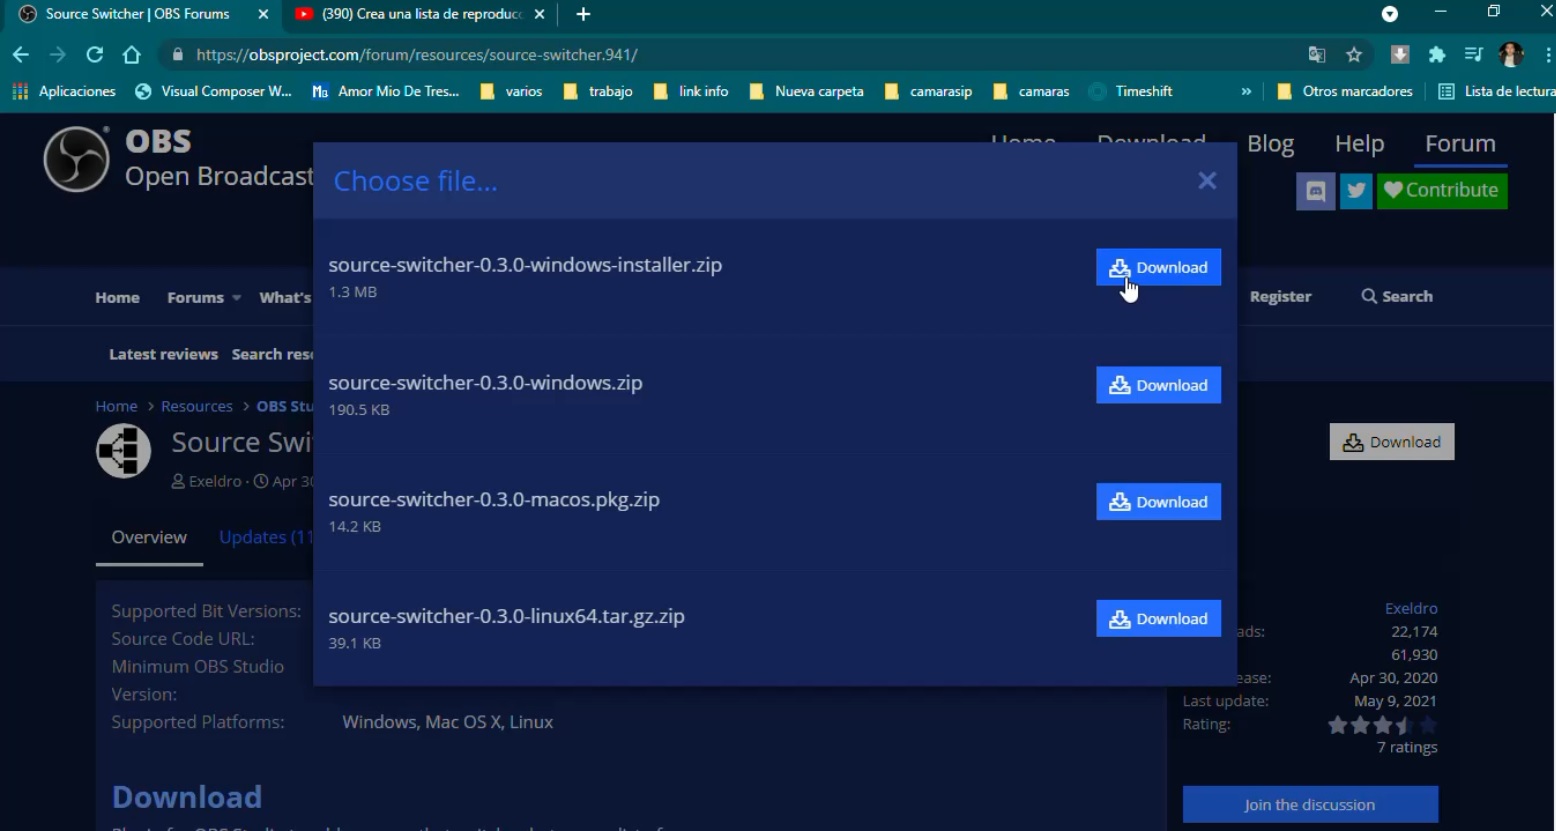Viewport: 1556px width, 831px height.
Task: Open the Chrome profile avatar
Action: tap(1511, 55)
